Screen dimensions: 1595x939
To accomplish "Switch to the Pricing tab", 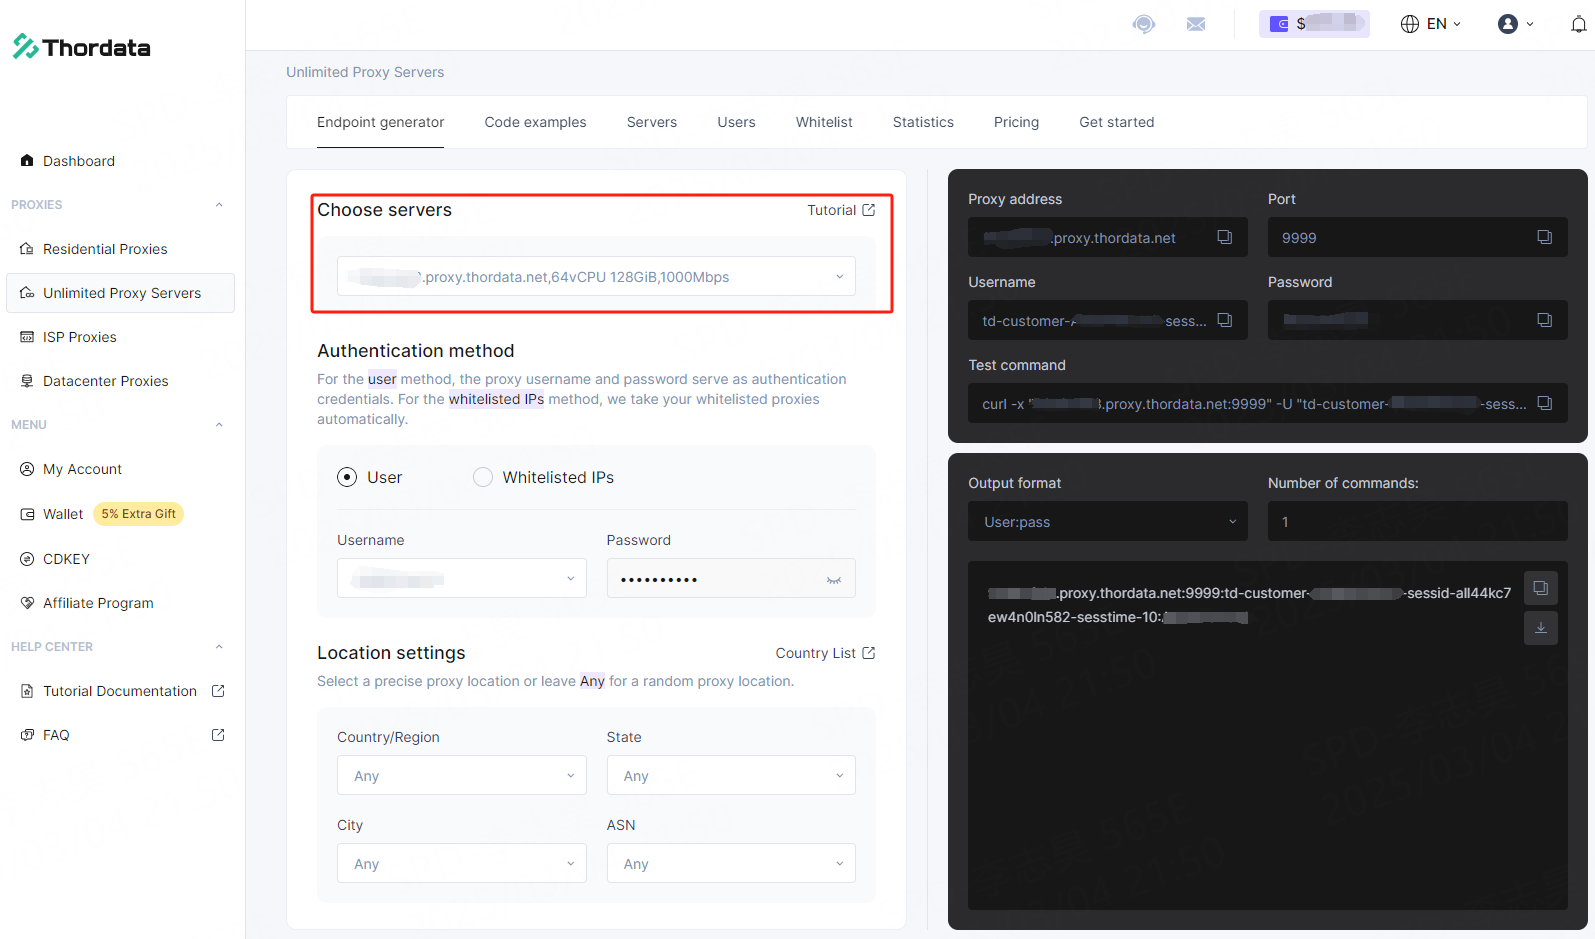I will click(x=1016, y=122).
